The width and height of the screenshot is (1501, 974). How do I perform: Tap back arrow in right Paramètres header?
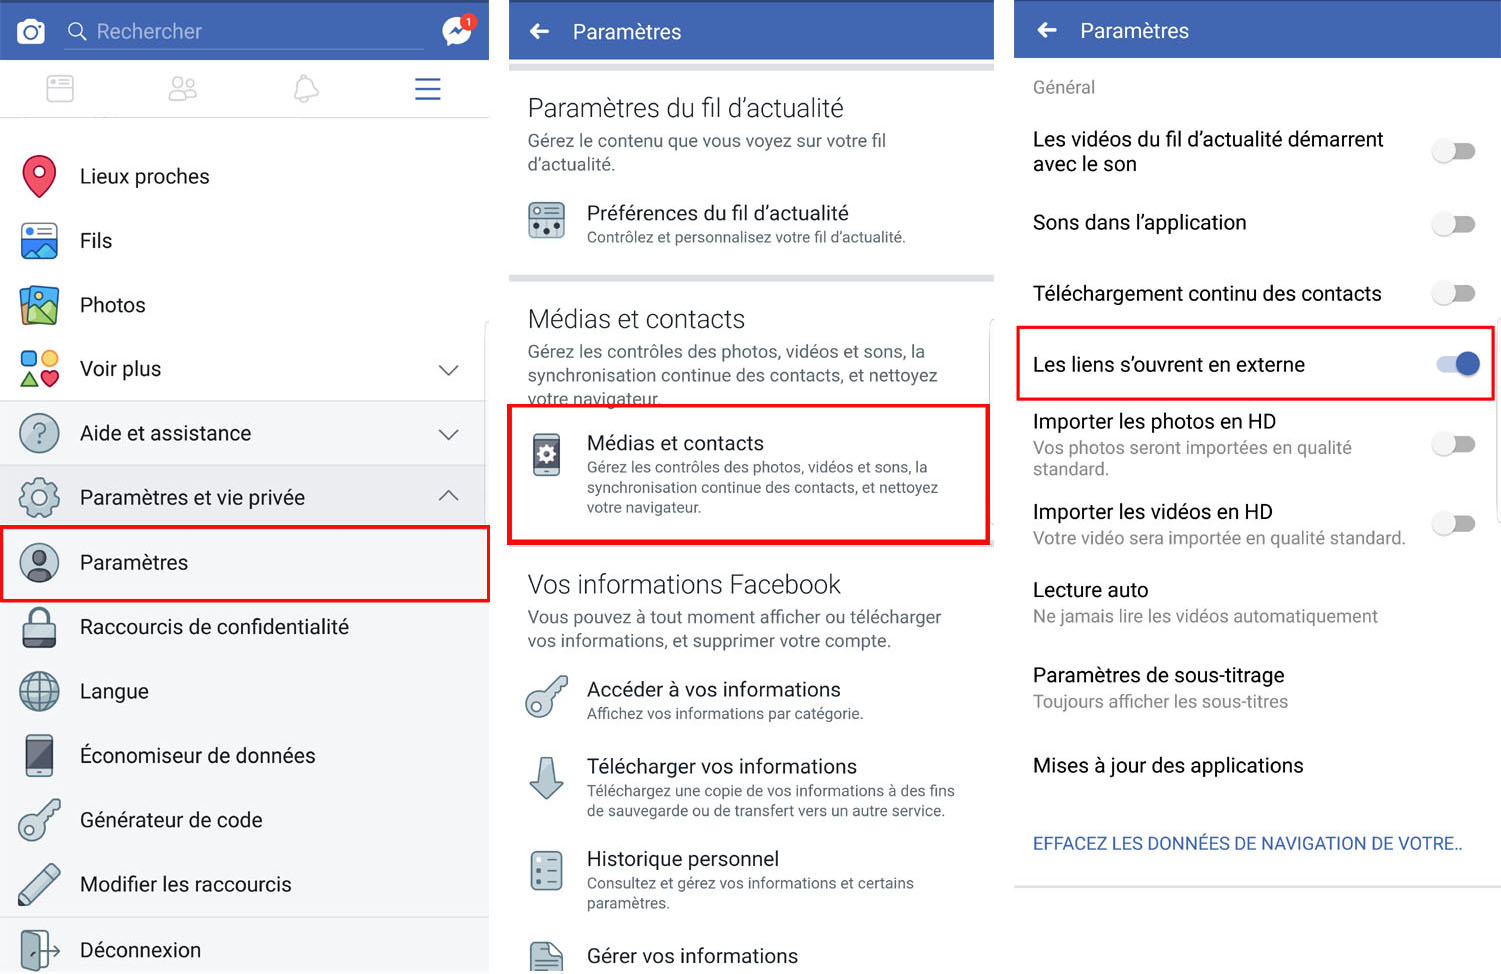1047,31
